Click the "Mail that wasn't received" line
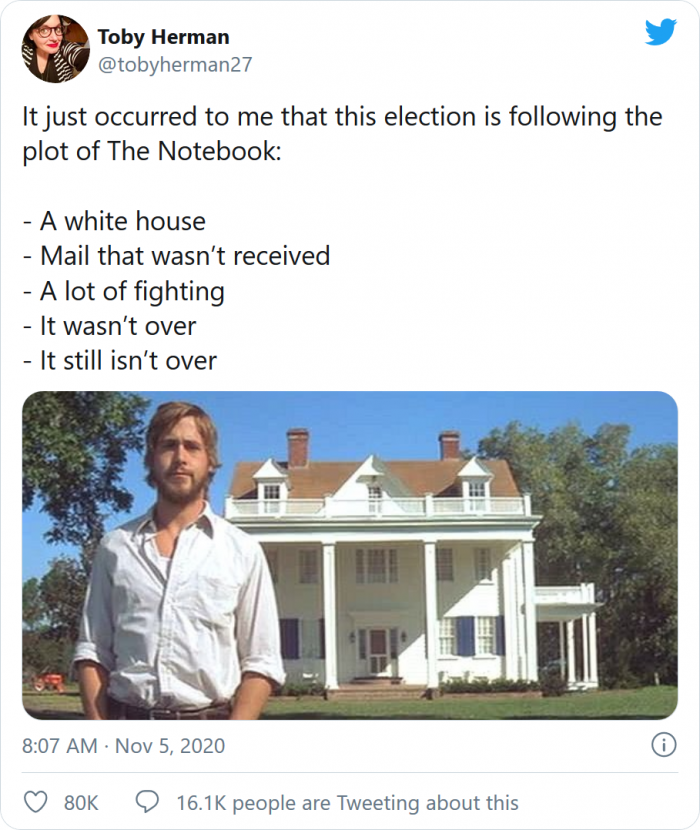 (x=176, y=256)
